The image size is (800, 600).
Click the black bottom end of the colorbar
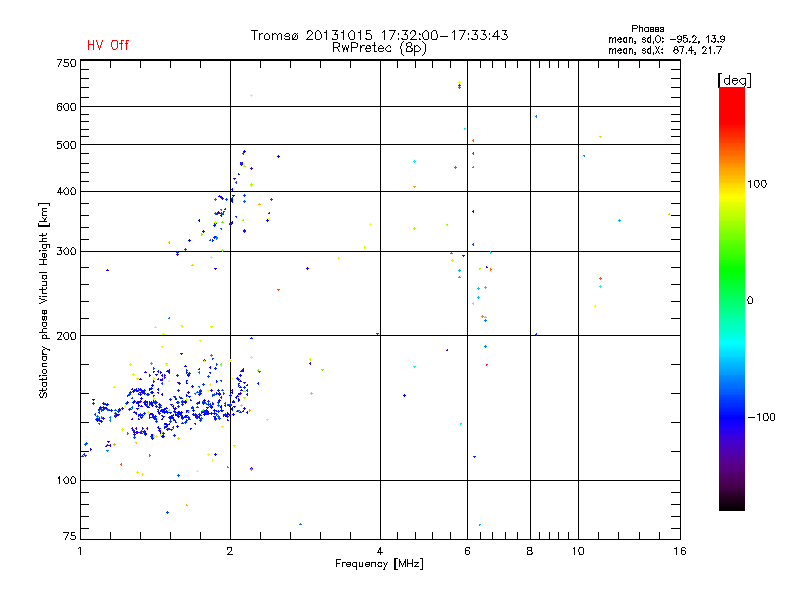tap(732, 503)
